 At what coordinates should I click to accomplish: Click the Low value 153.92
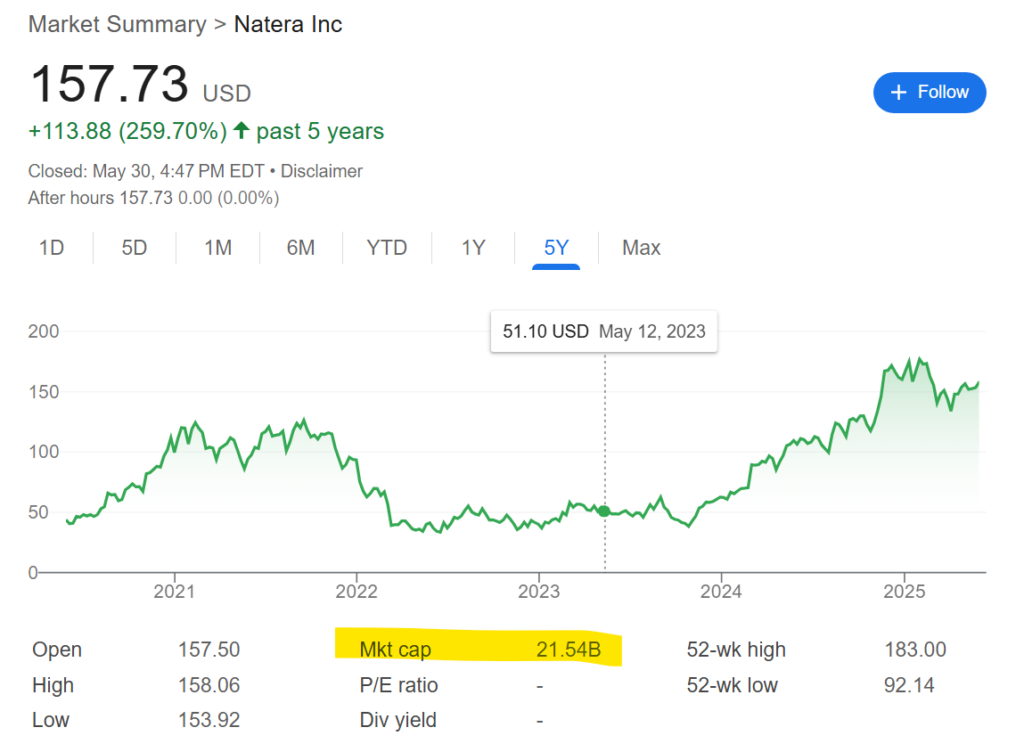coord(209,720)
